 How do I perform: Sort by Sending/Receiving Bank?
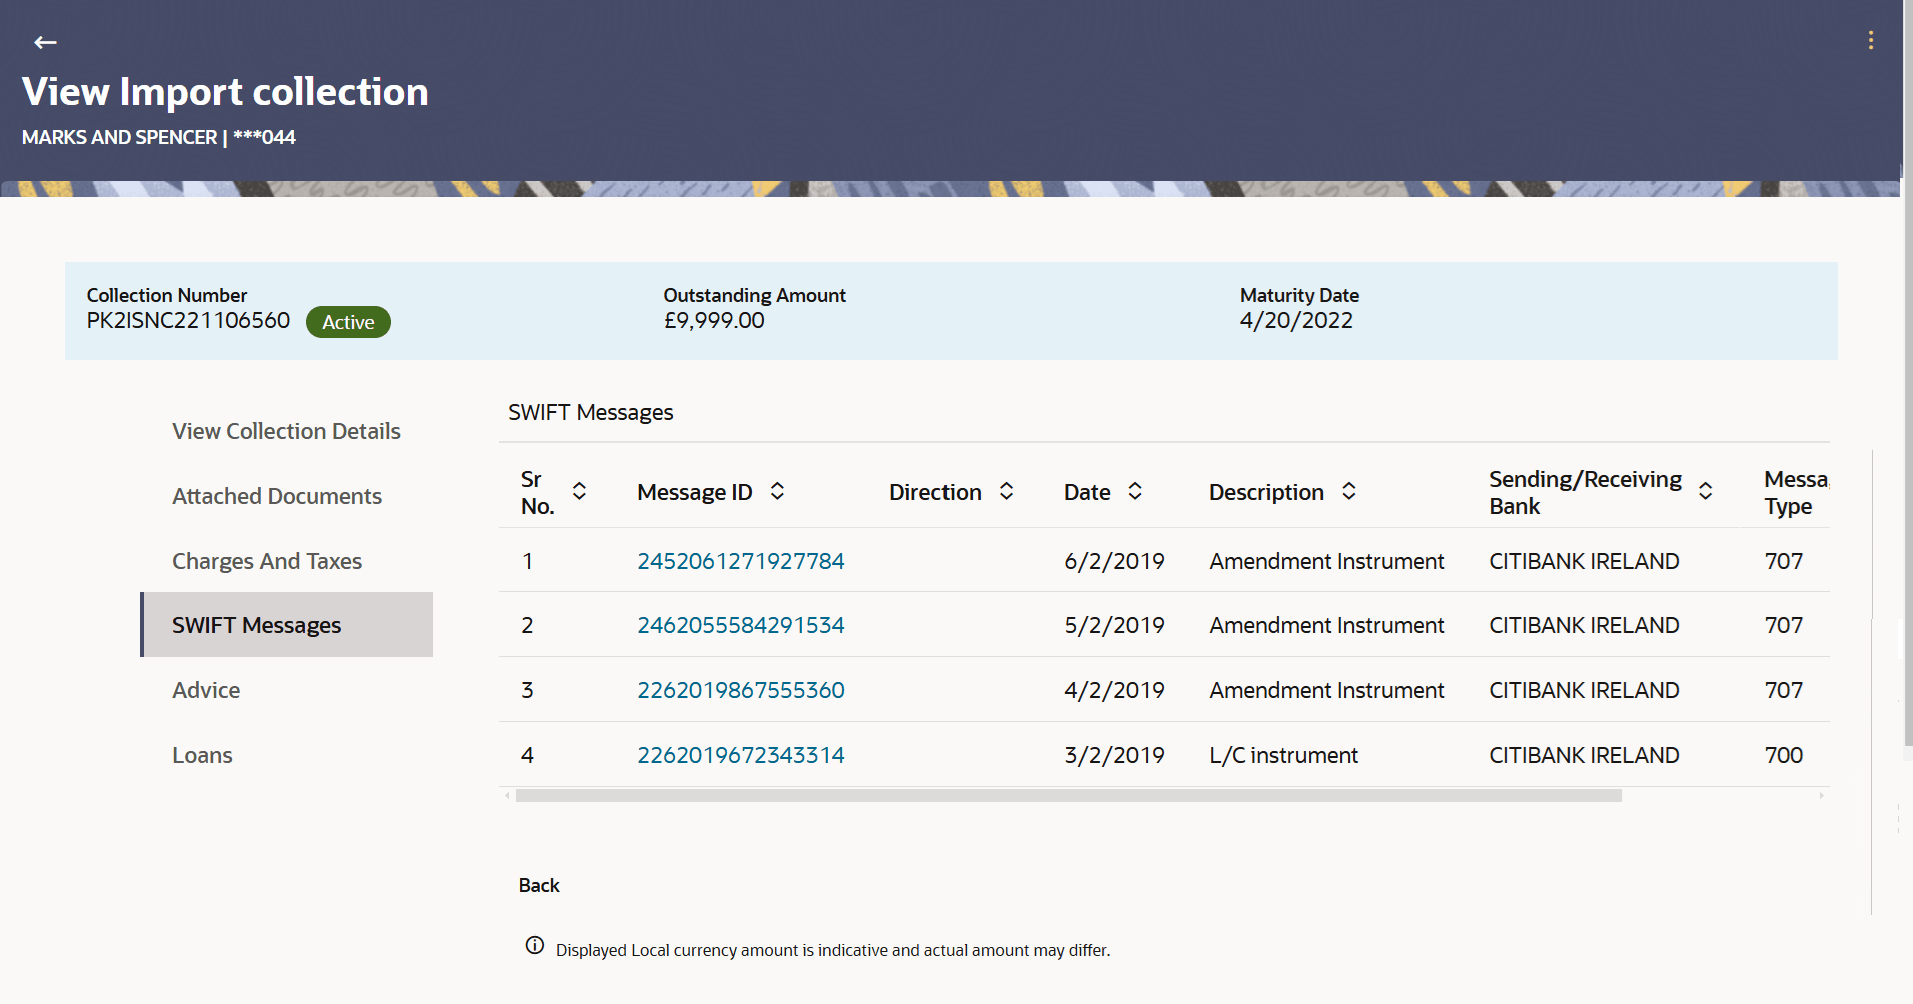(1705, 491)
